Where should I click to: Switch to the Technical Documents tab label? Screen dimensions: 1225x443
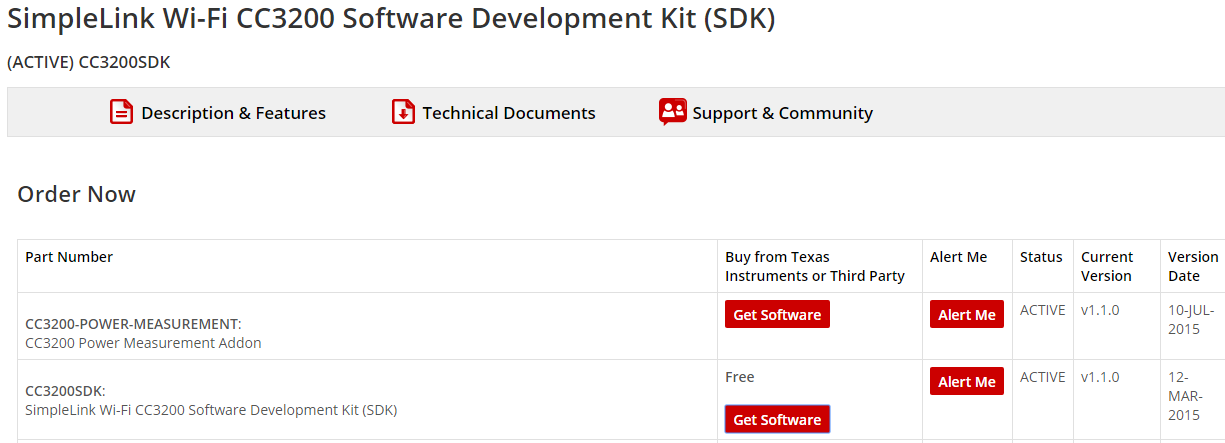click(509, 113)
